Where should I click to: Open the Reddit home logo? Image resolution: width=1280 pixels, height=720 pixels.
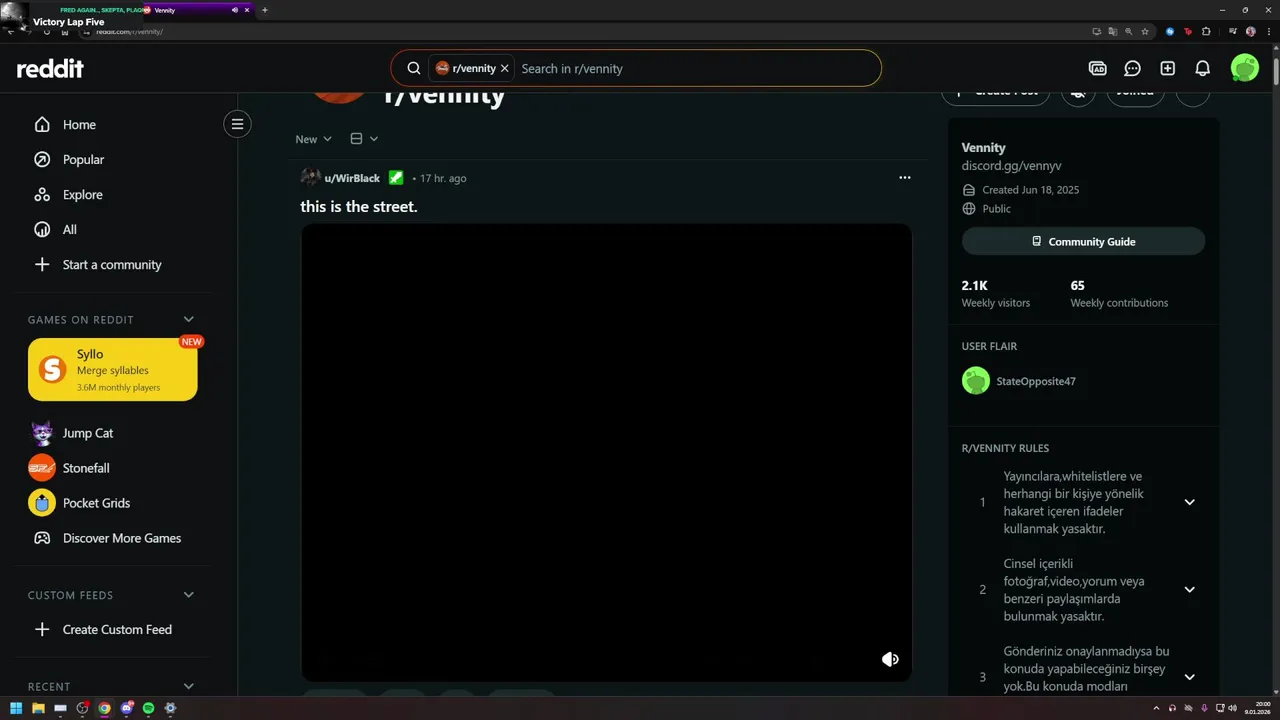click(50, 68)
